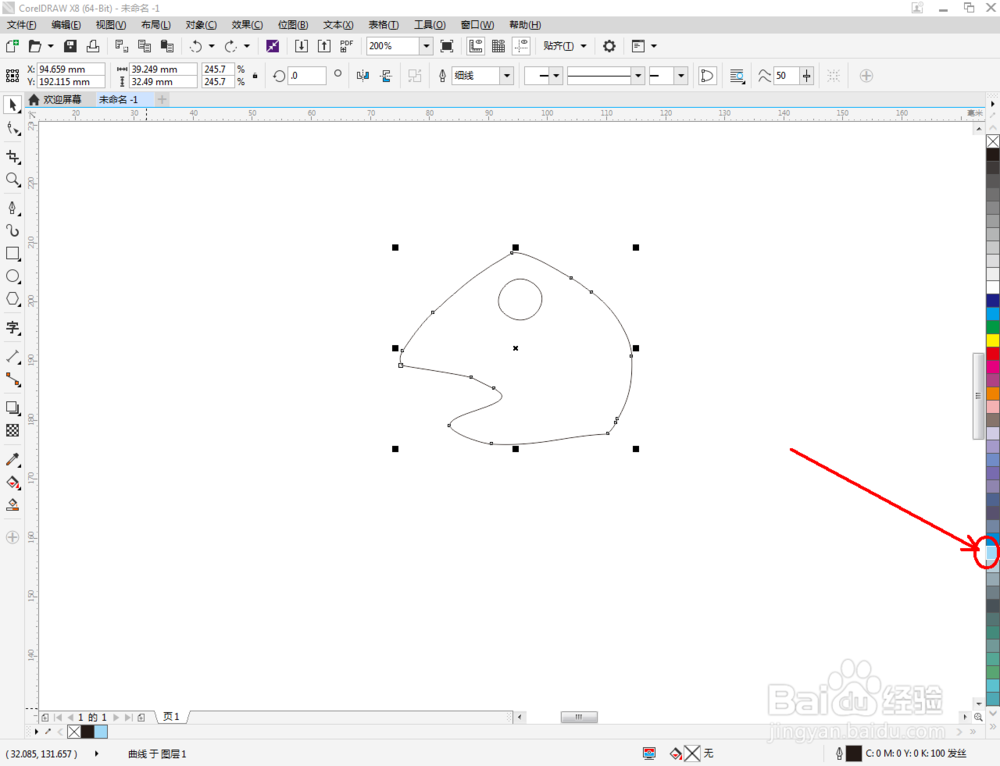Click the Publish to PDF icon

point(346,46)
